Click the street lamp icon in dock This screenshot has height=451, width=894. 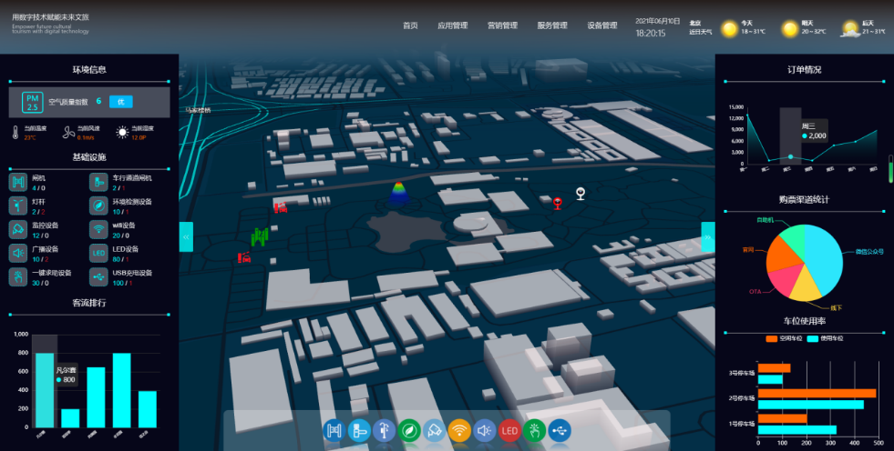[384, 430]
